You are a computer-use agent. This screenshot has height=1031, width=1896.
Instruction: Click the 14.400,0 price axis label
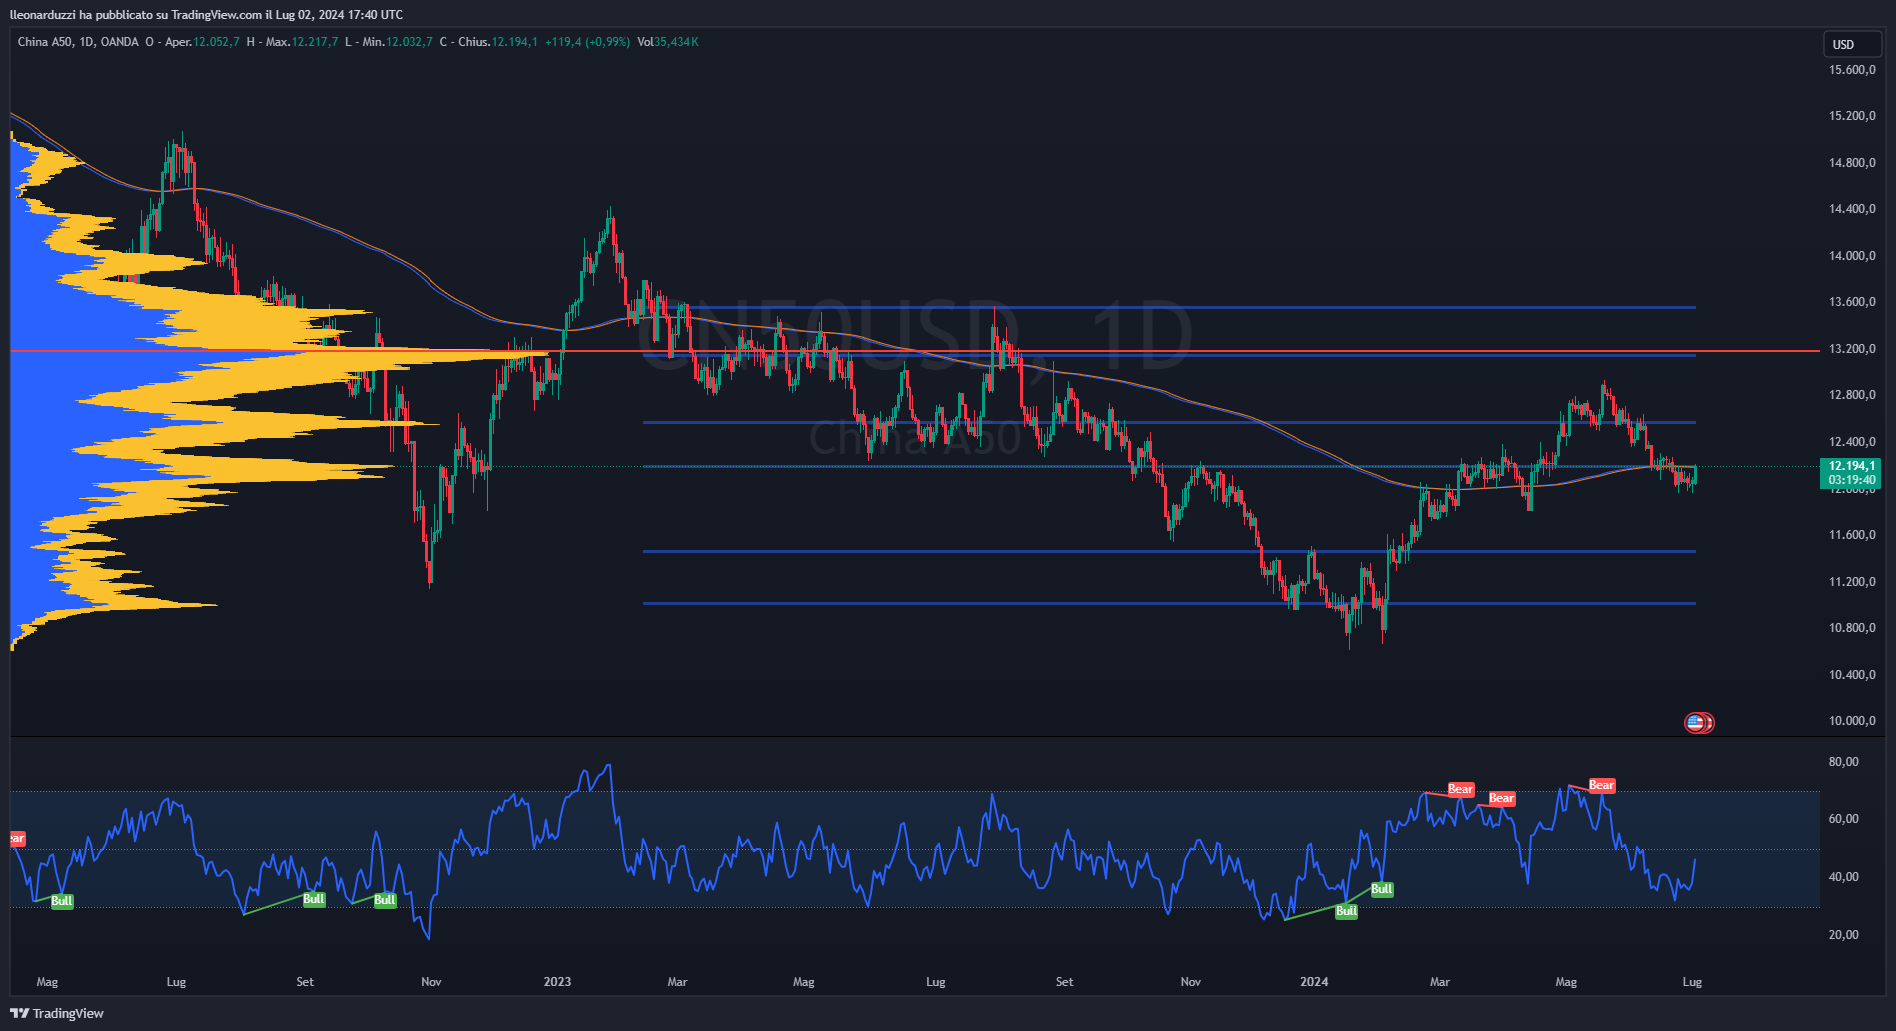point(1852,209)
